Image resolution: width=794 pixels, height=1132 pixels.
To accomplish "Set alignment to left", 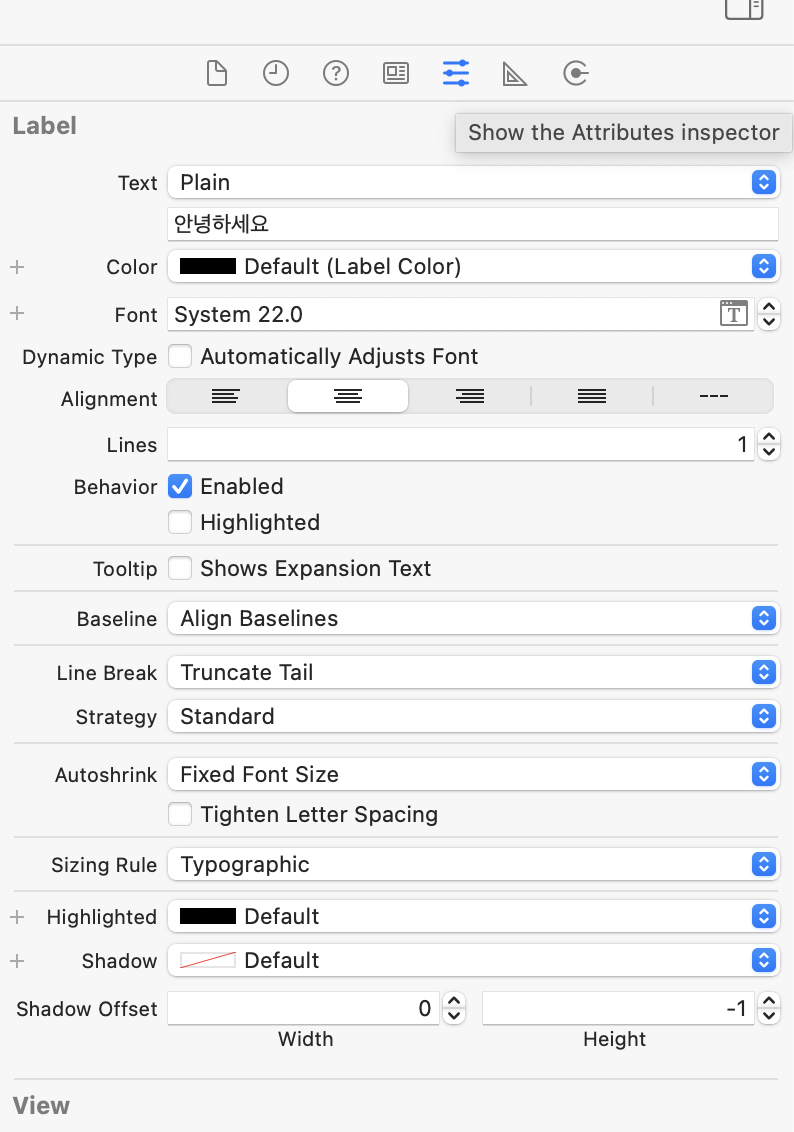I will tap(226, 396).
